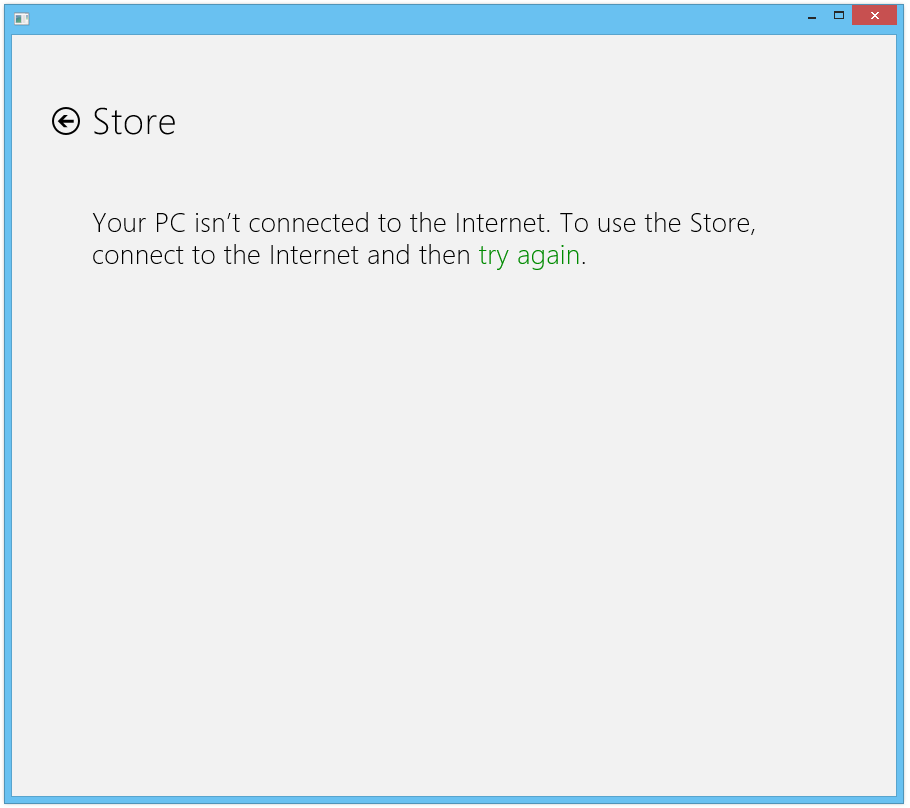Click "Internet" in the second message line
The height and width of the screenshot is (808, 910).
click(x=314, y=255)
